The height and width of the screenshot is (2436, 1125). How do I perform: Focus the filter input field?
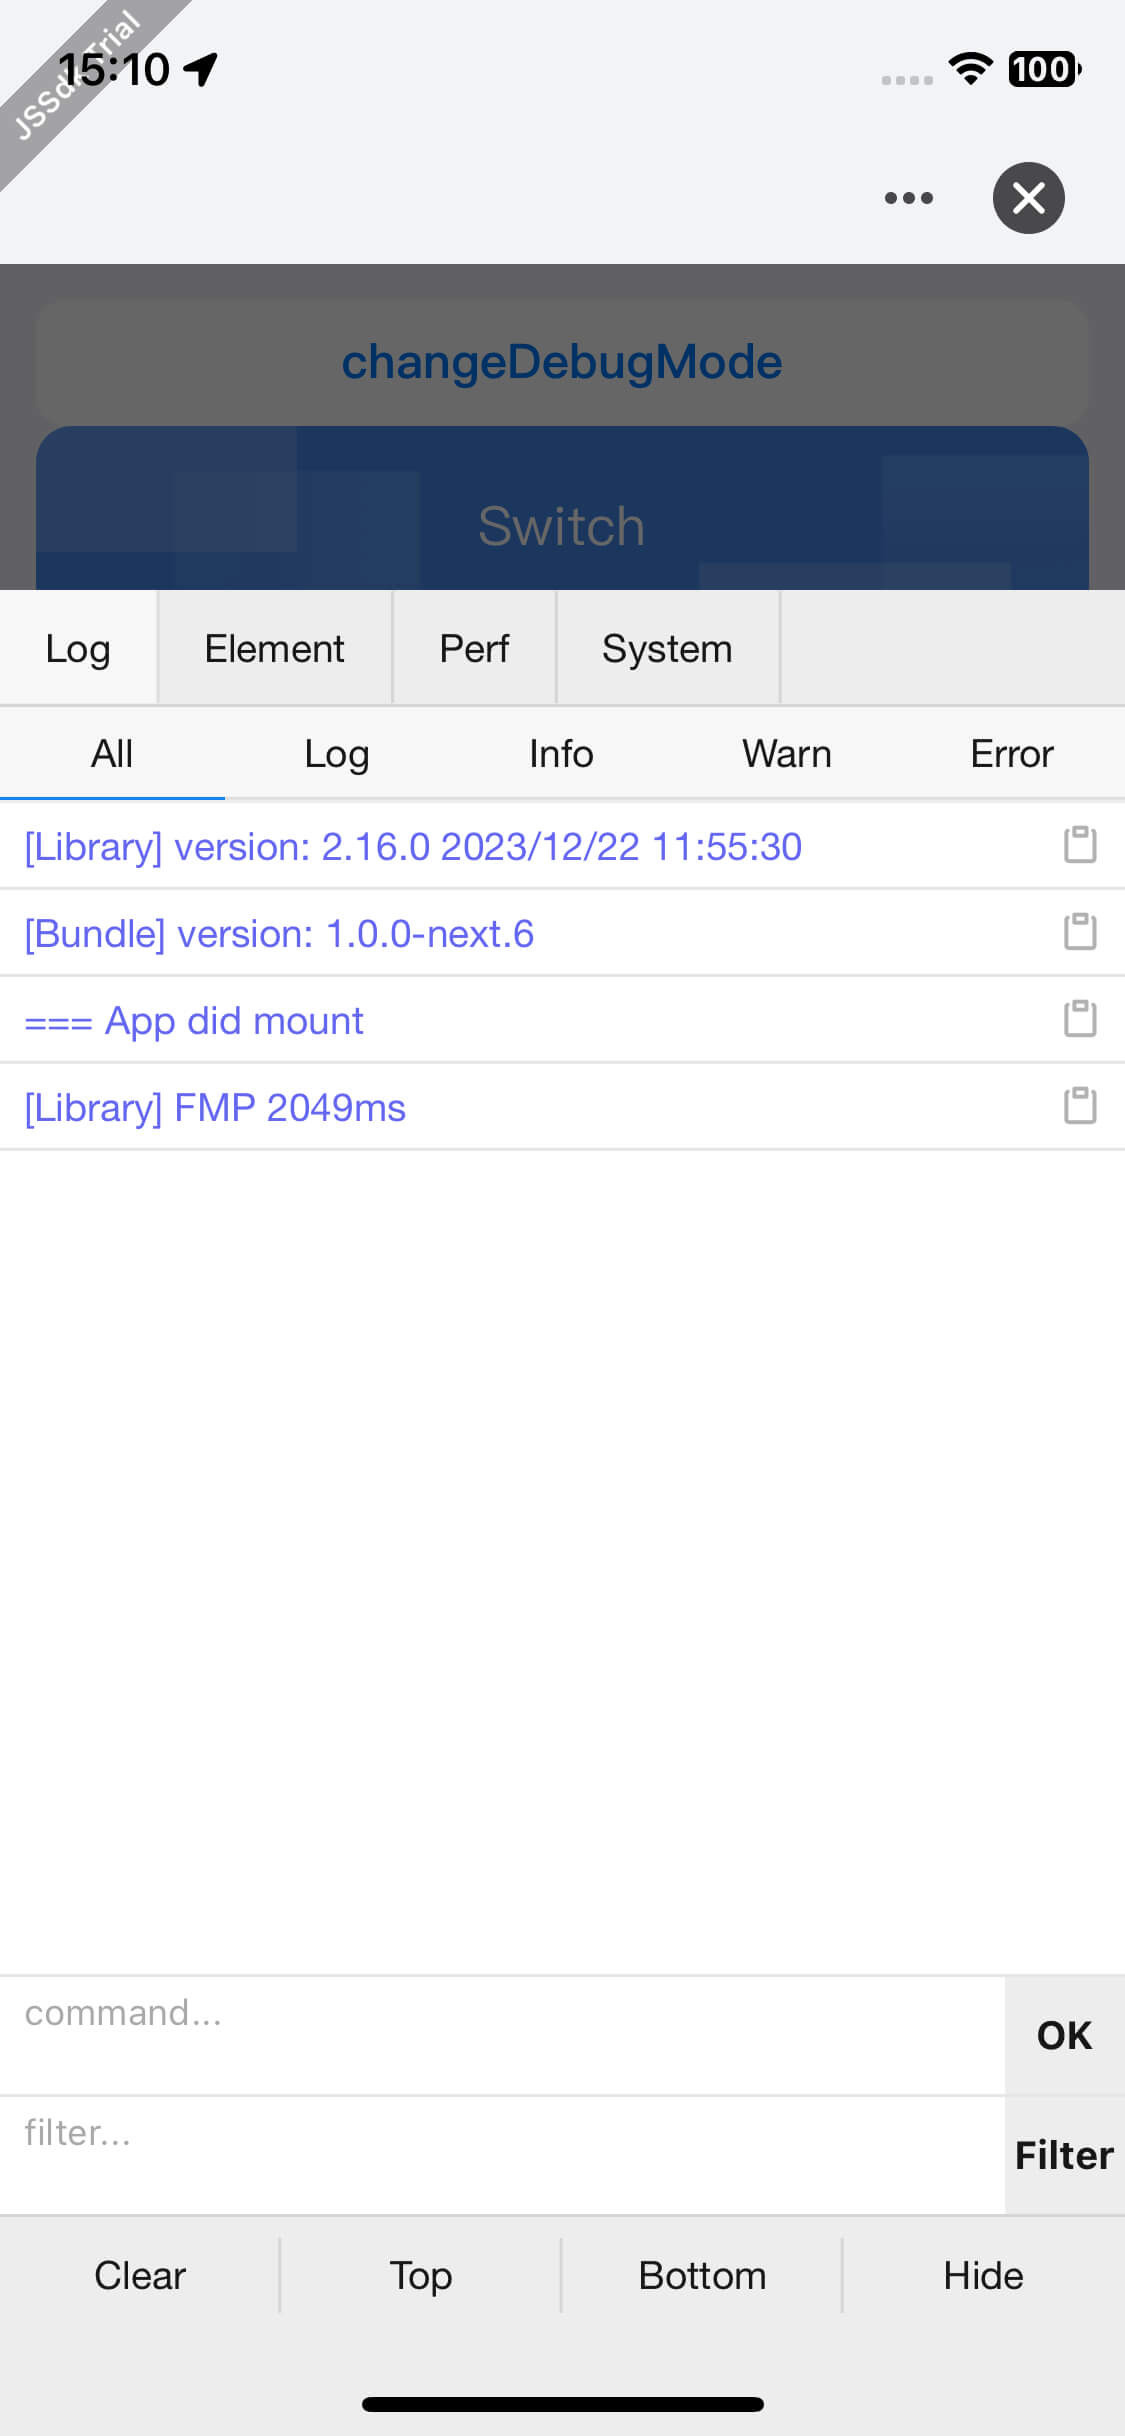502,2155
